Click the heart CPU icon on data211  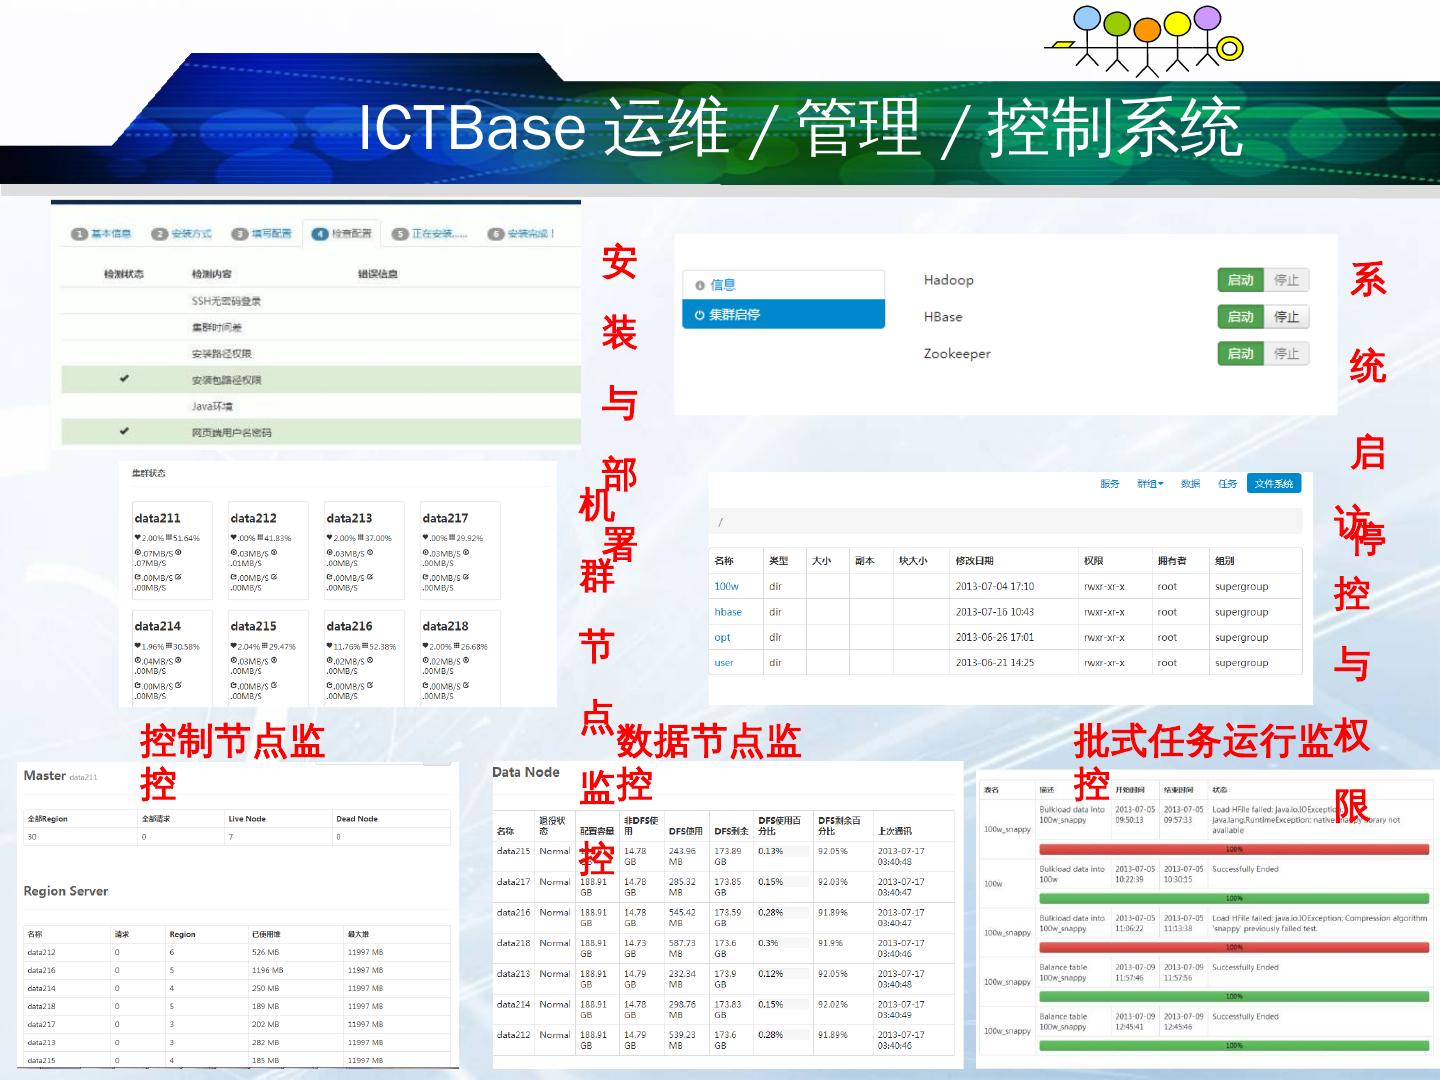click(x=138, y=538)
